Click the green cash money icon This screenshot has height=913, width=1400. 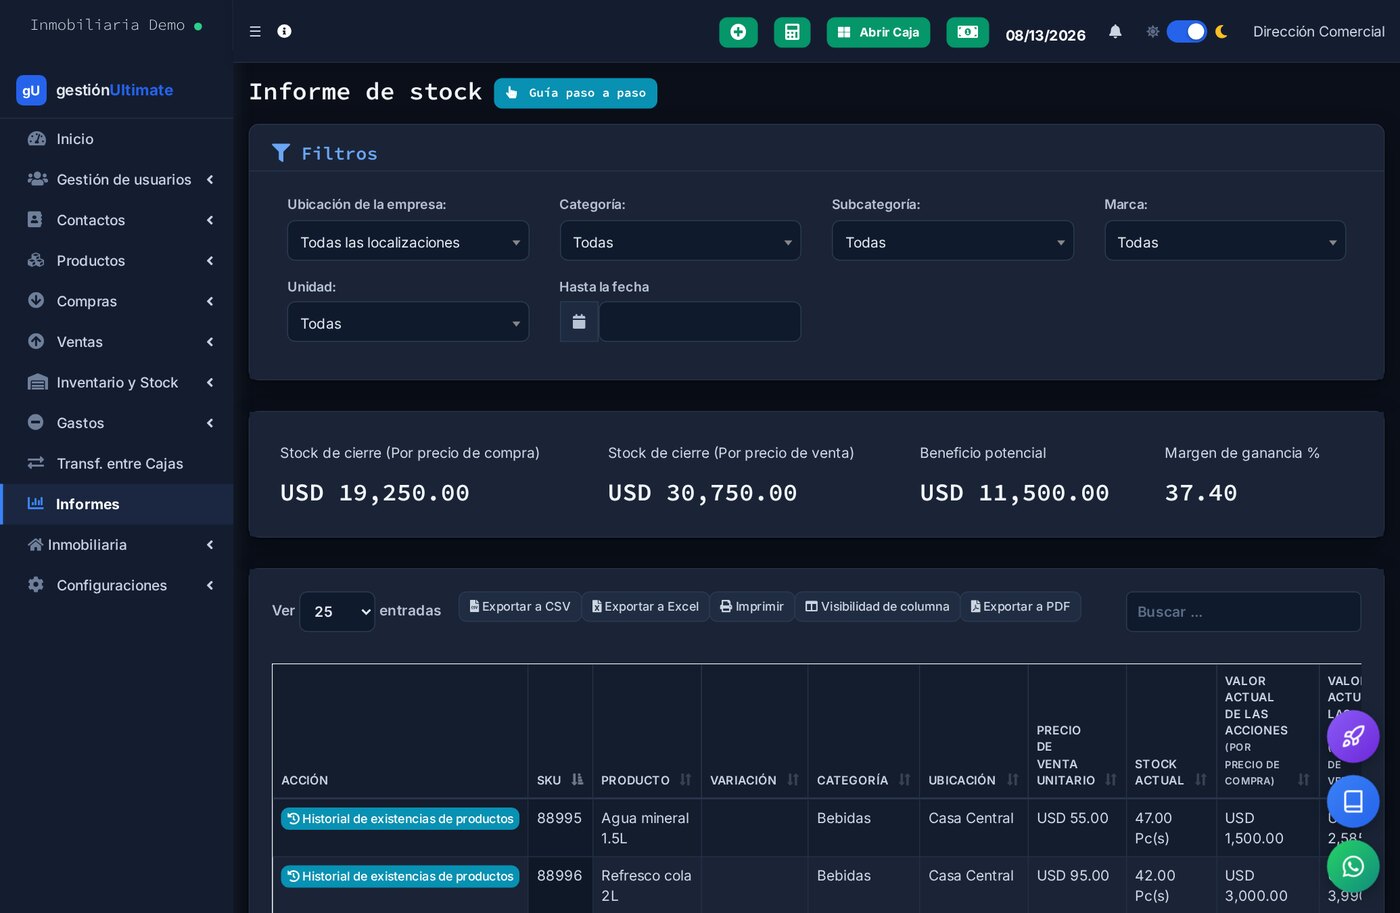(x=967, y=32)
